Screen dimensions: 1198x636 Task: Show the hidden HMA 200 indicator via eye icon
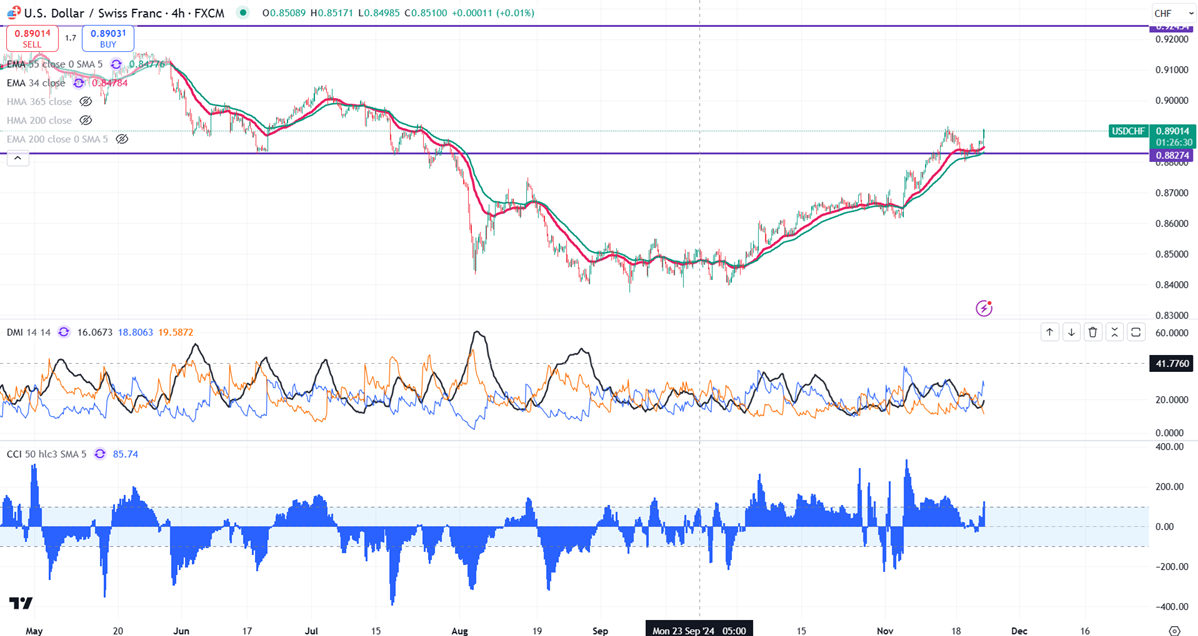point(86,121)
